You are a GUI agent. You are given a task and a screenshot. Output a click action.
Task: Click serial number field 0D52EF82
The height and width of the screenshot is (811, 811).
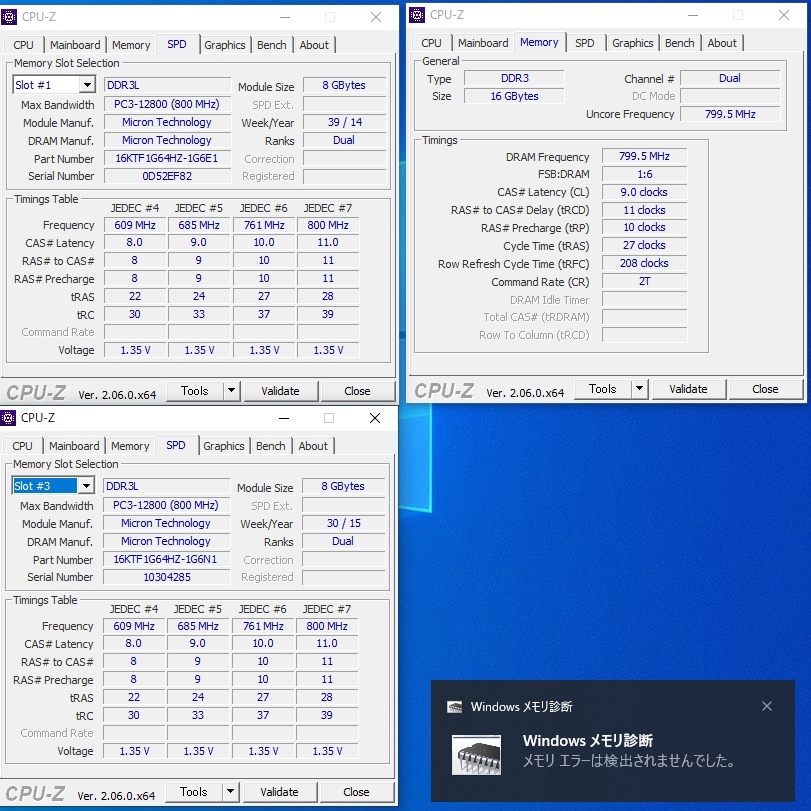(167, 176)
